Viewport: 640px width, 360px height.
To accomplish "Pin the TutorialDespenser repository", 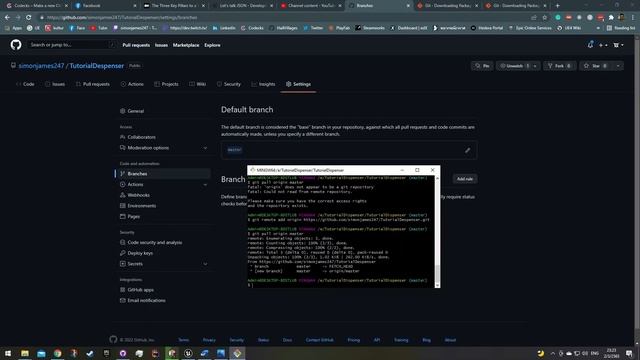I will tap(482, 66).
